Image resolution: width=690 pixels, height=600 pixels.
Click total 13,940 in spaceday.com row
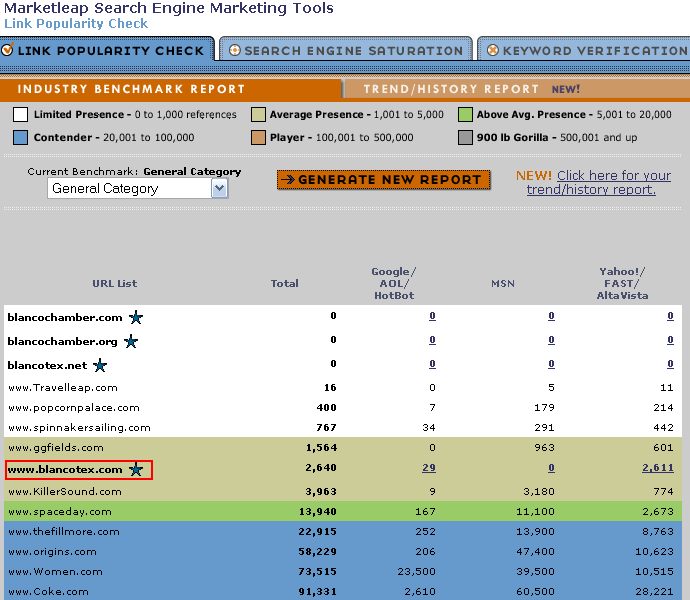click(x=318, y=512)
